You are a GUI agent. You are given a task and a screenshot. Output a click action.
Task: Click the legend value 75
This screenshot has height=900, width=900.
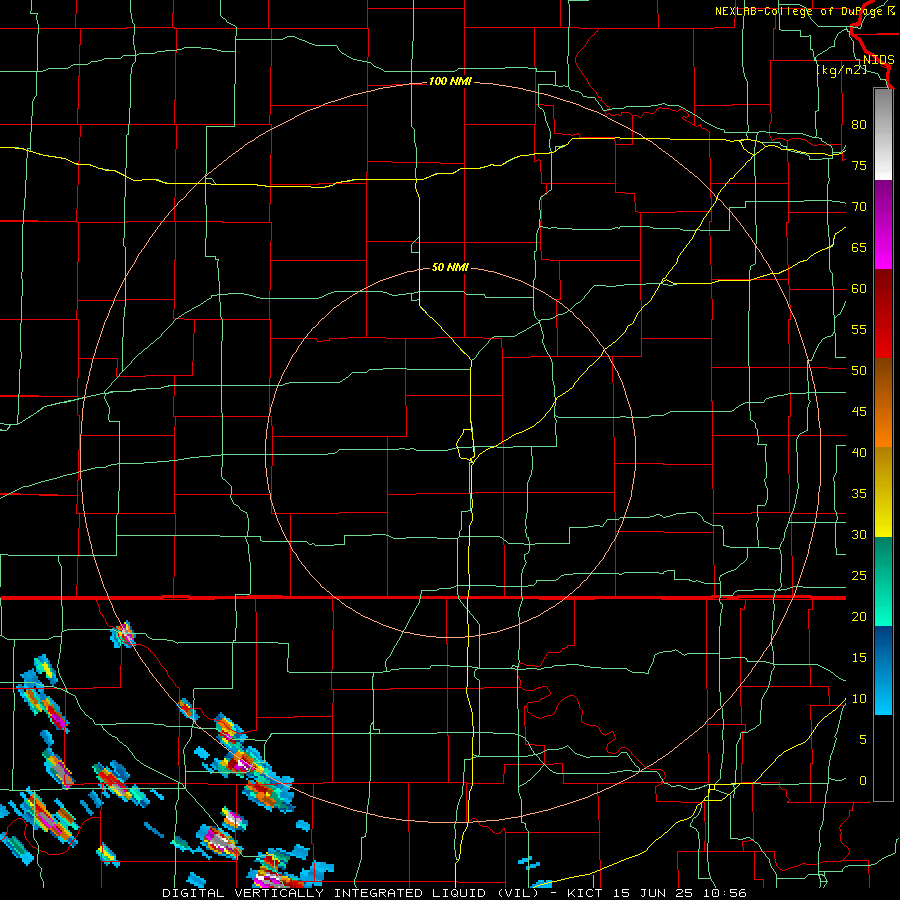[x=859, y=165]
